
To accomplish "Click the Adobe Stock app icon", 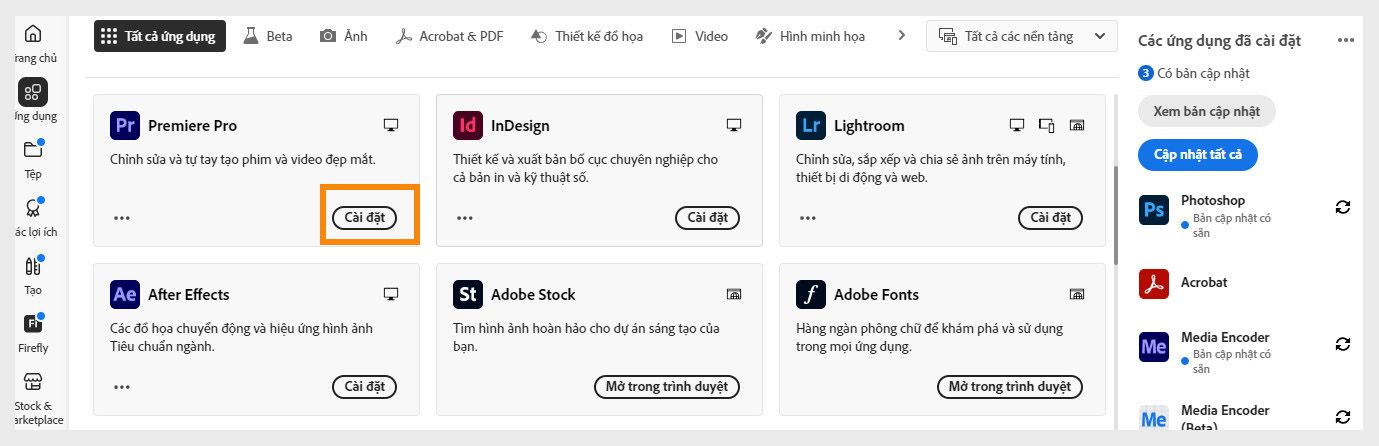I will pyautogui.click(x=468, y=295).
